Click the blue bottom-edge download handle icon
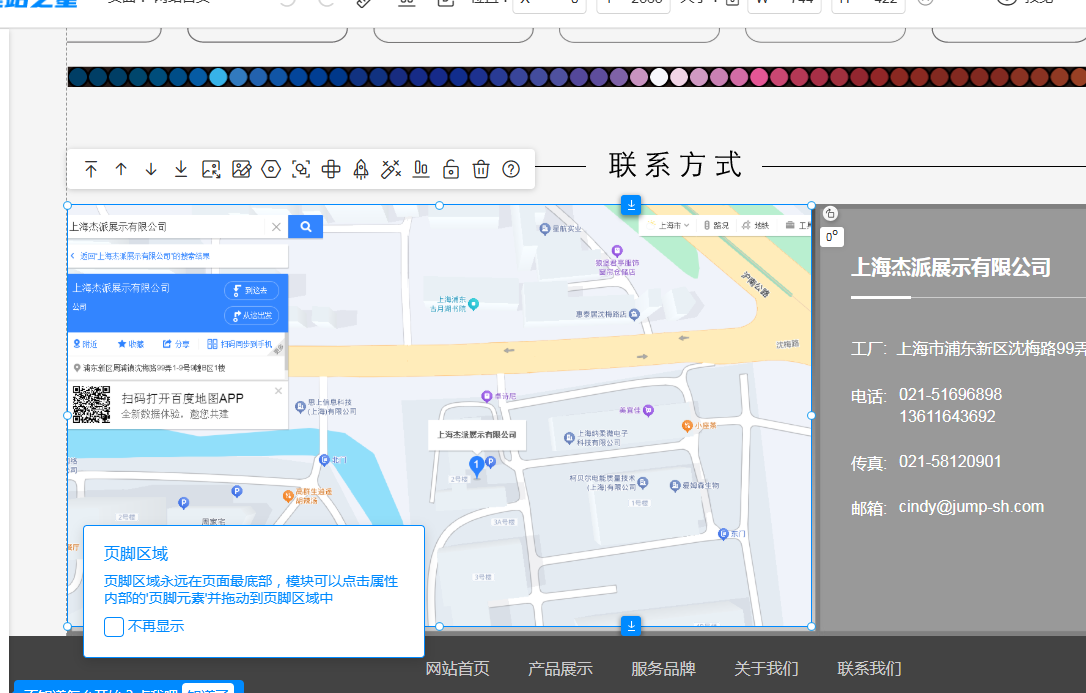Screen dimensions: 1086x693 [631, 626]
